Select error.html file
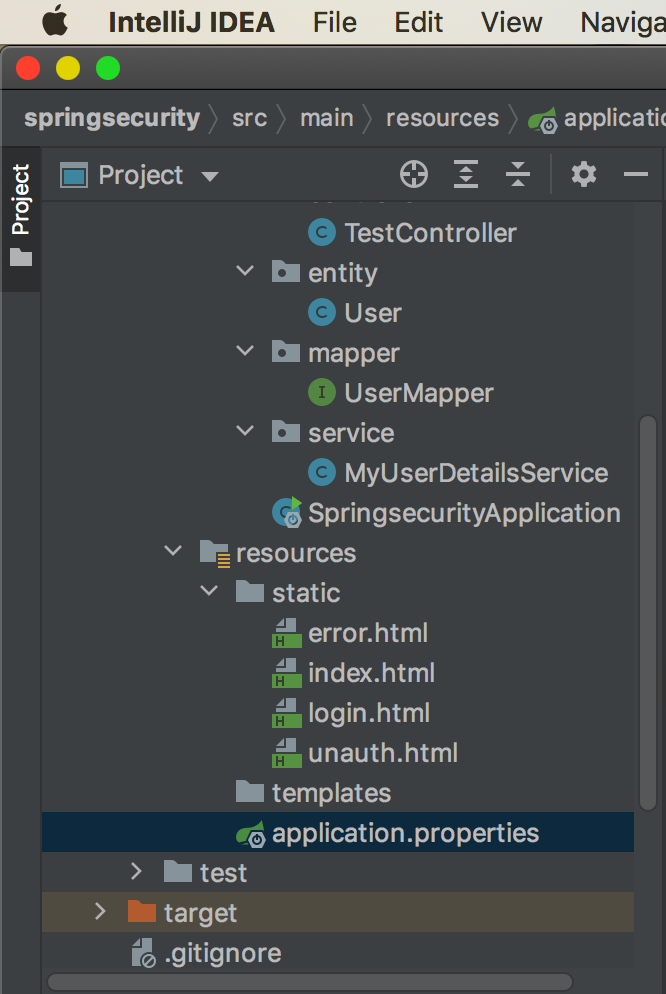 (x=368, y=633)
